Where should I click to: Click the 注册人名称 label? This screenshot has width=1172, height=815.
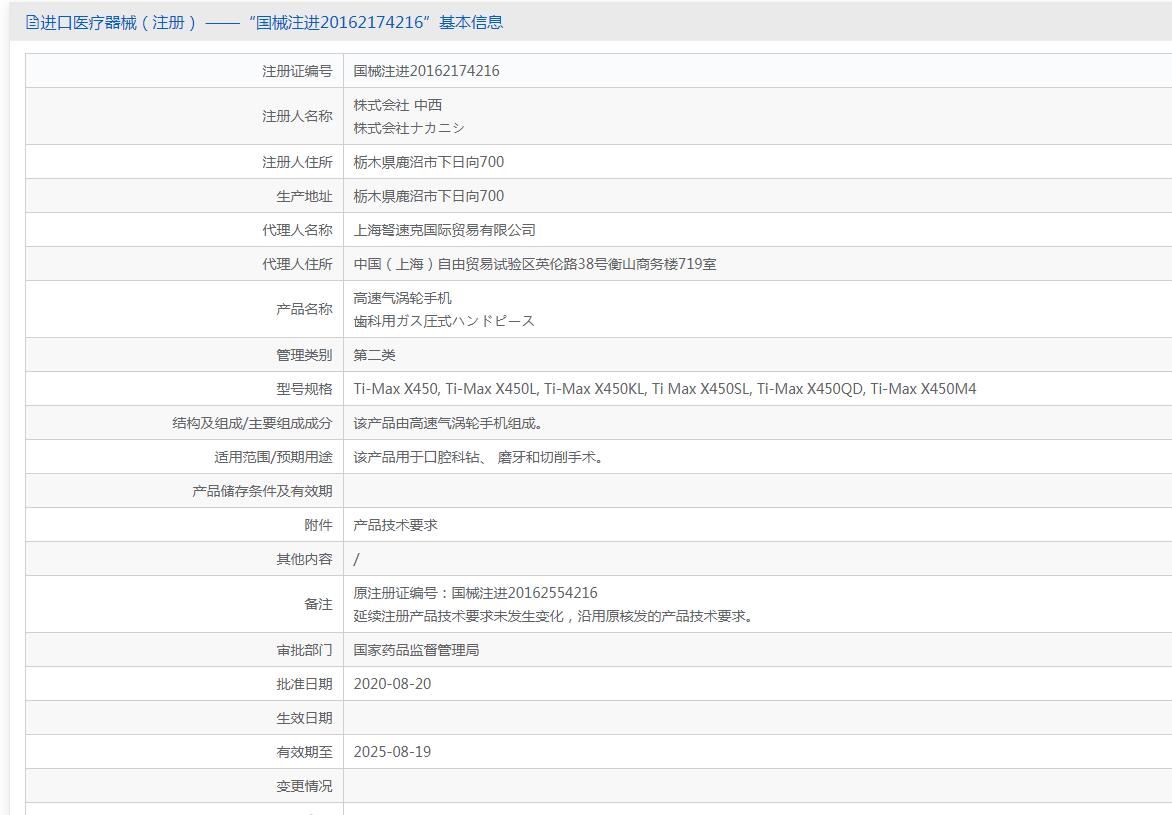tap(297, 116)
